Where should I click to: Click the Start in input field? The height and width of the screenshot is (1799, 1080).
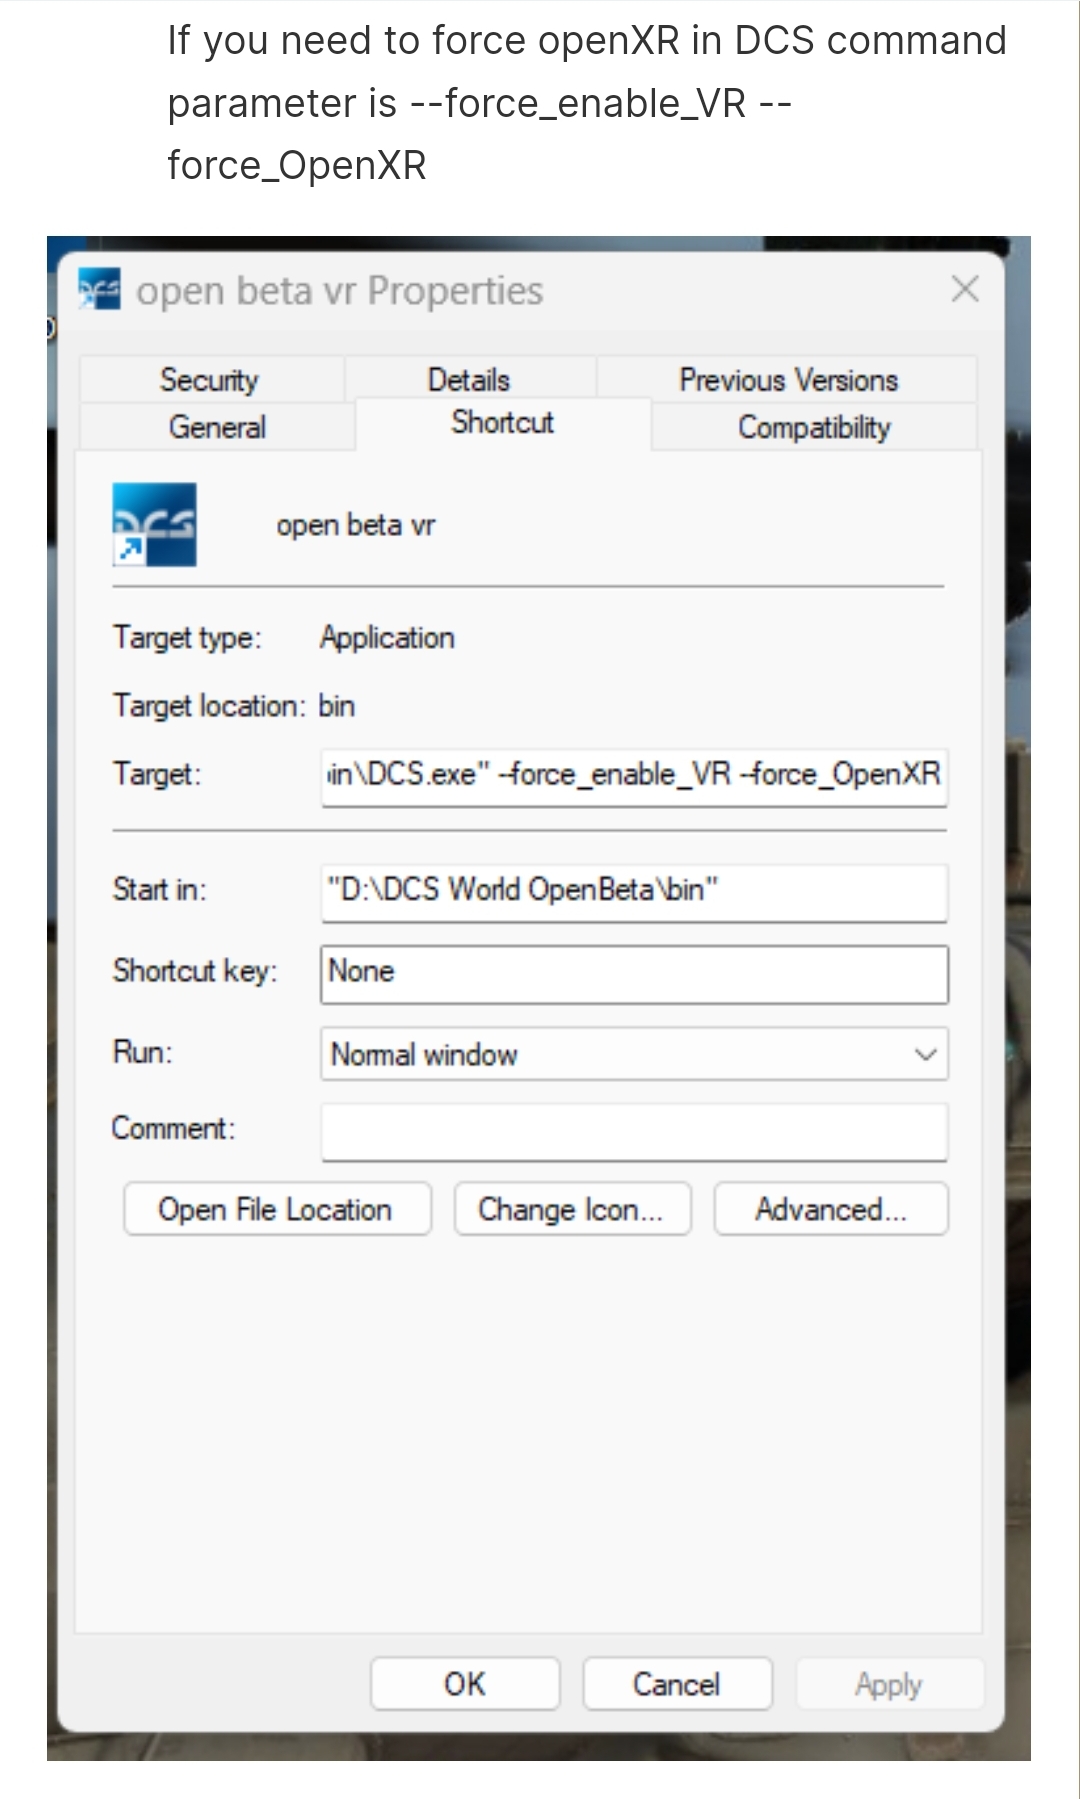tap(634, 891)
